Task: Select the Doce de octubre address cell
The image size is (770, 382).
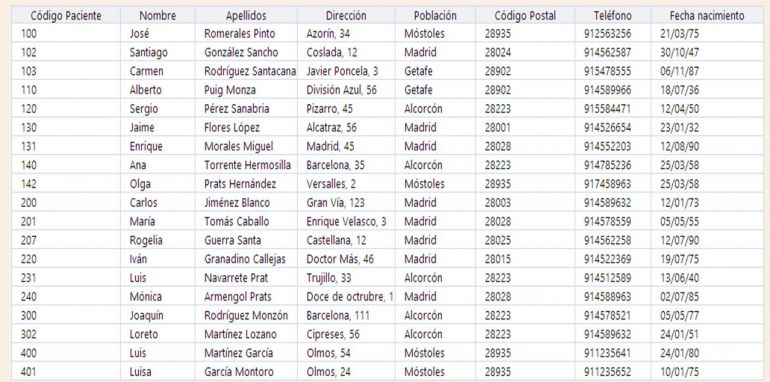Action: coord(346,297)
